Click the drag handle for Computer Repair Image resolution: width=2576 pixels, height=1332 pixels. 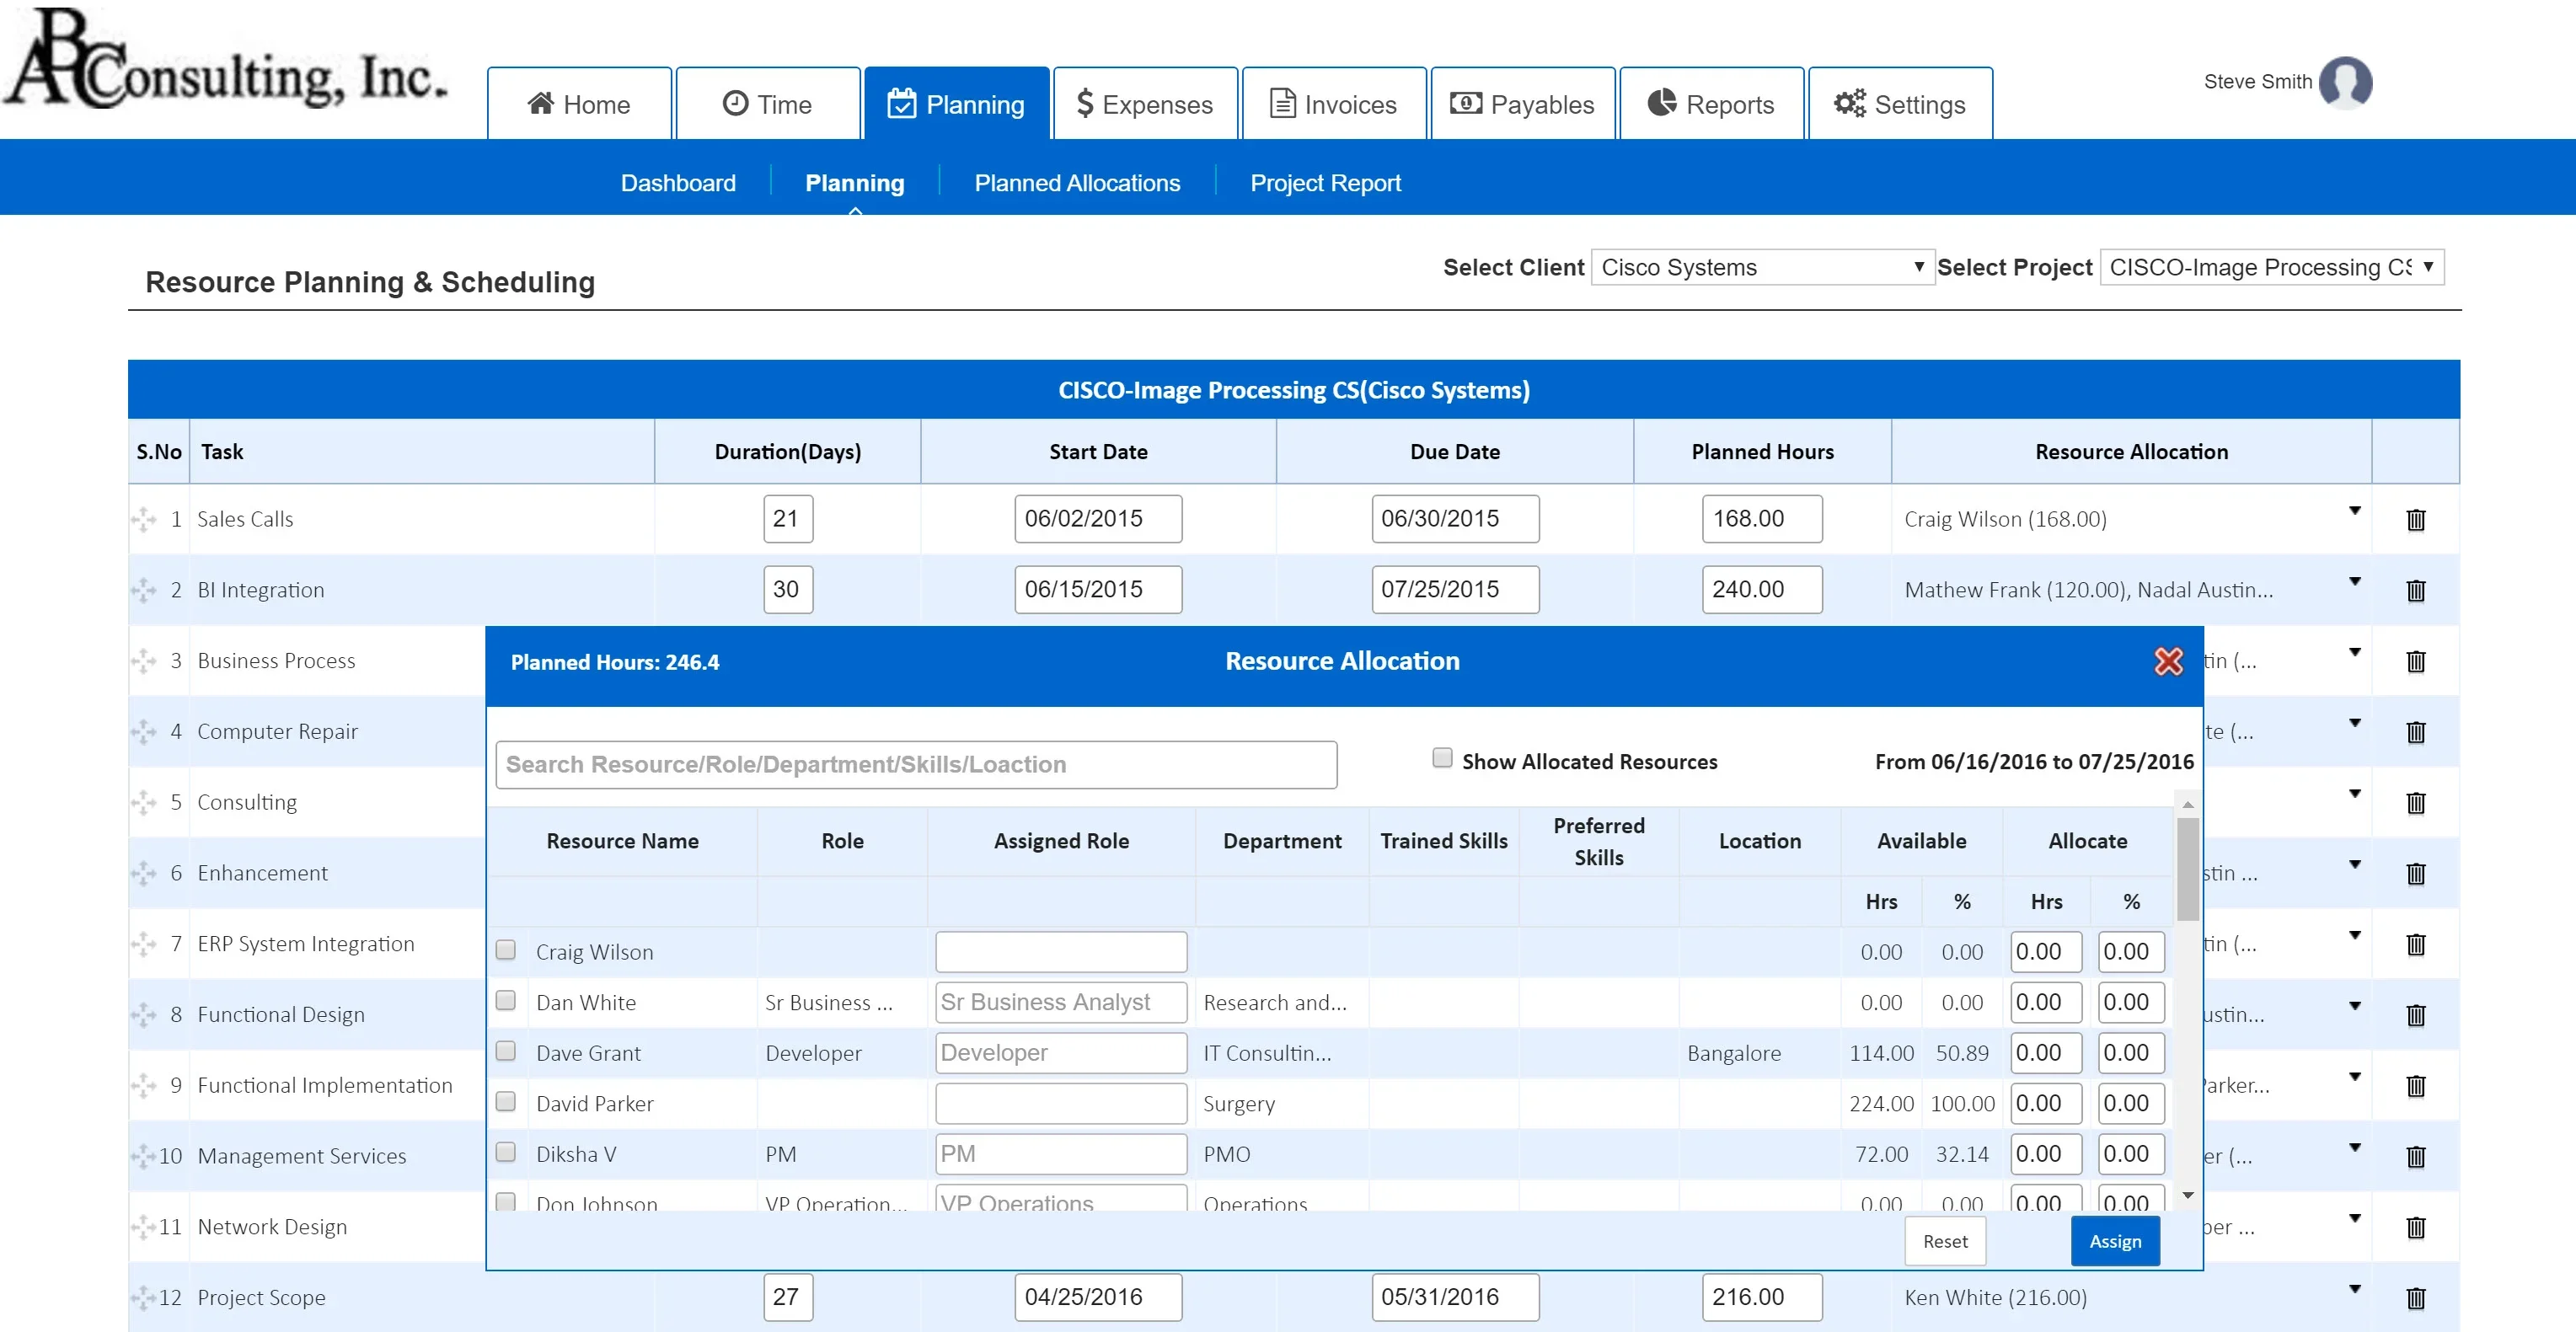[x=144, y=732]
